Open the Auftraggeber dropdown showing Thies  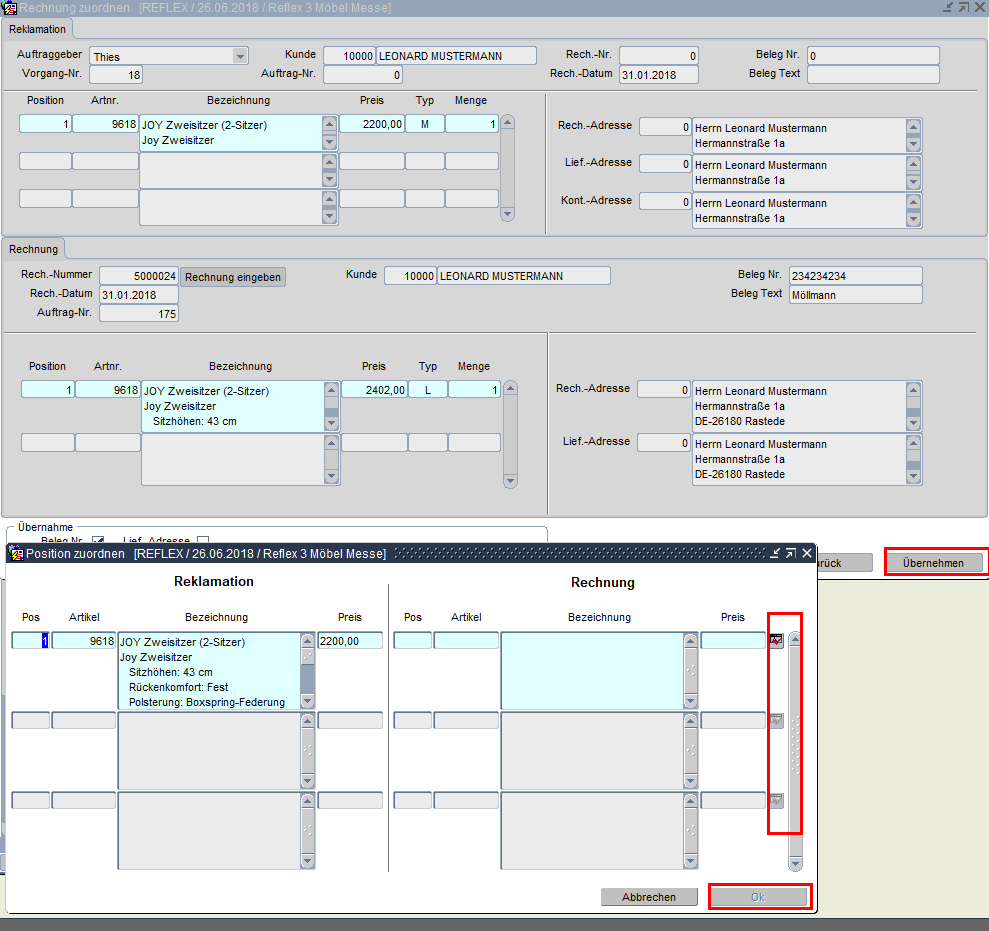[x=239, y=56]
